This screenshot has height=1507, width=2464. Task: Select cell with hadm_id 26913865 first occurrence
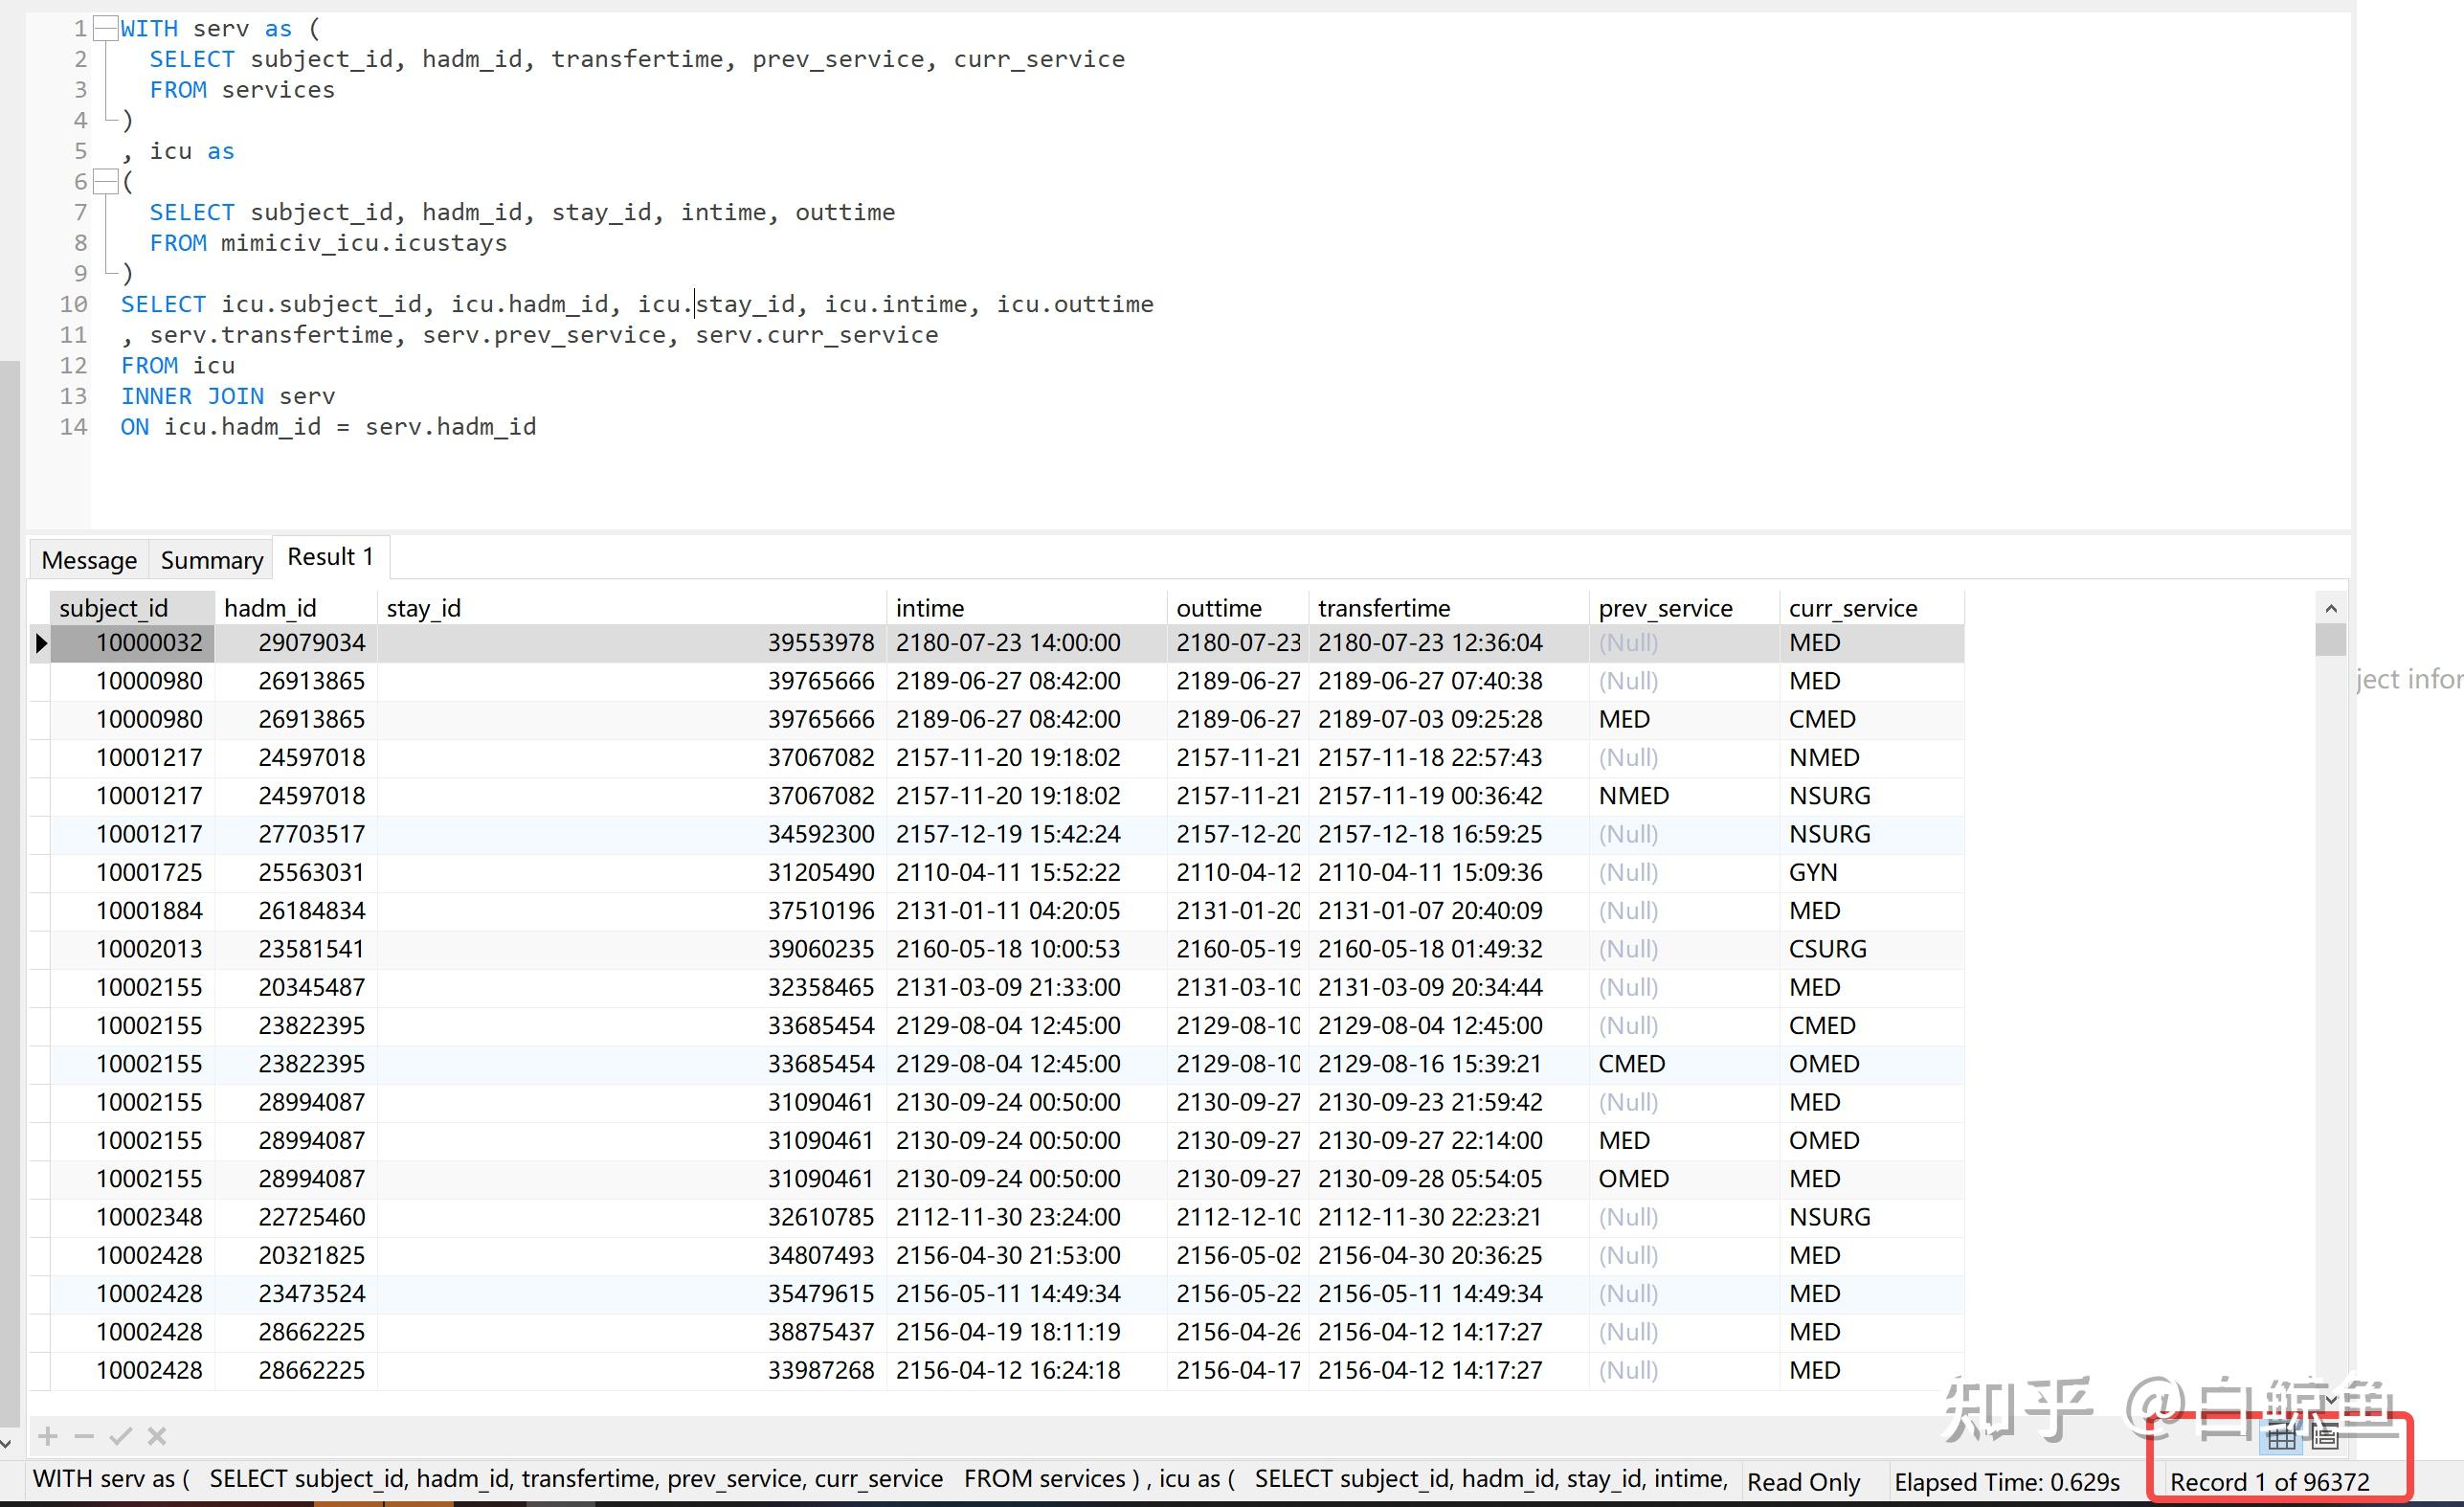pos(311,681)
